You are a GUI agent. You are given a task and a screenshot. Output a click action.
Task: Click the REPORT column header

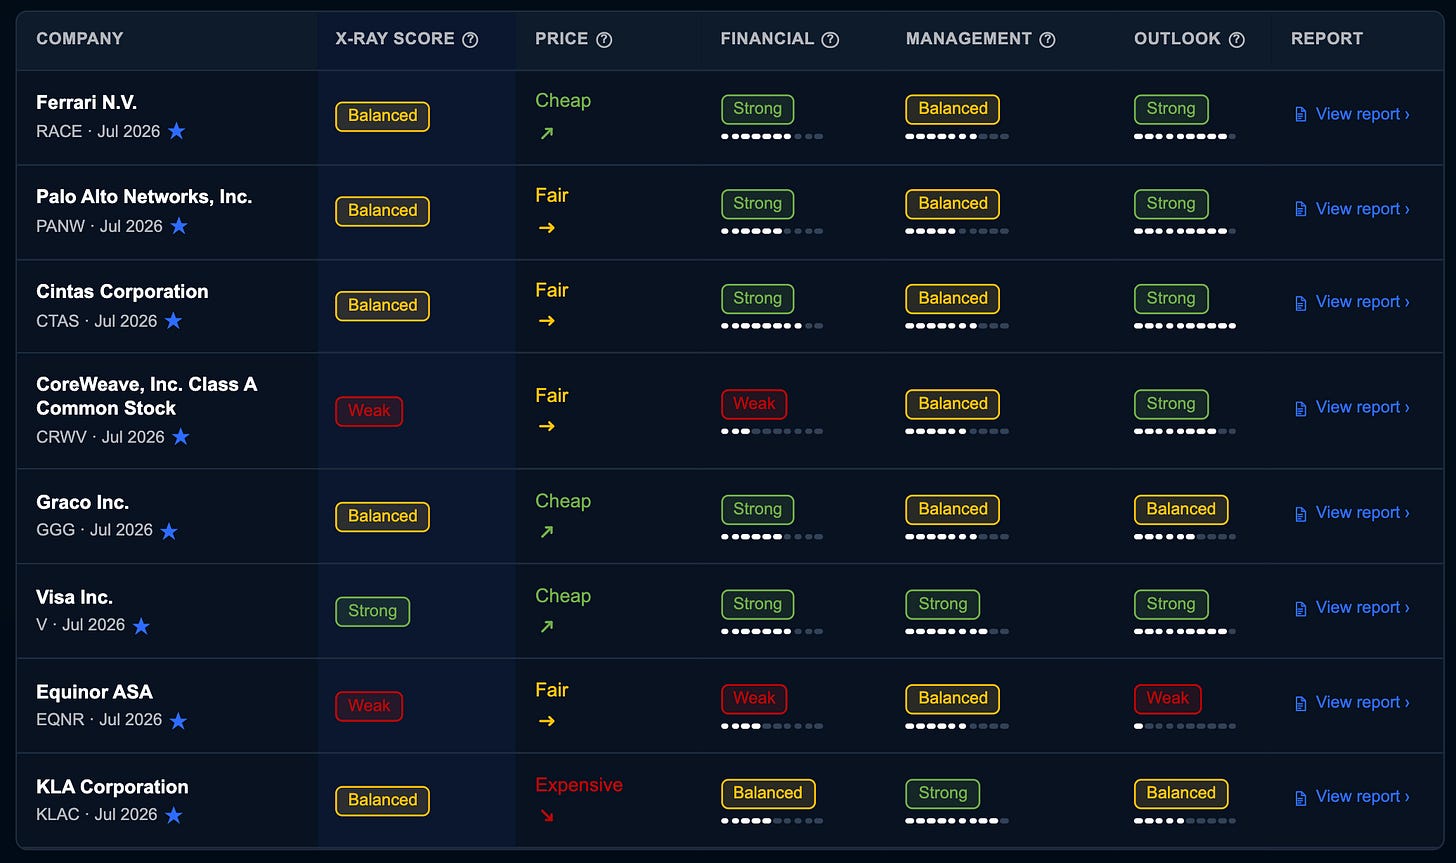[x=1327, y=39]
